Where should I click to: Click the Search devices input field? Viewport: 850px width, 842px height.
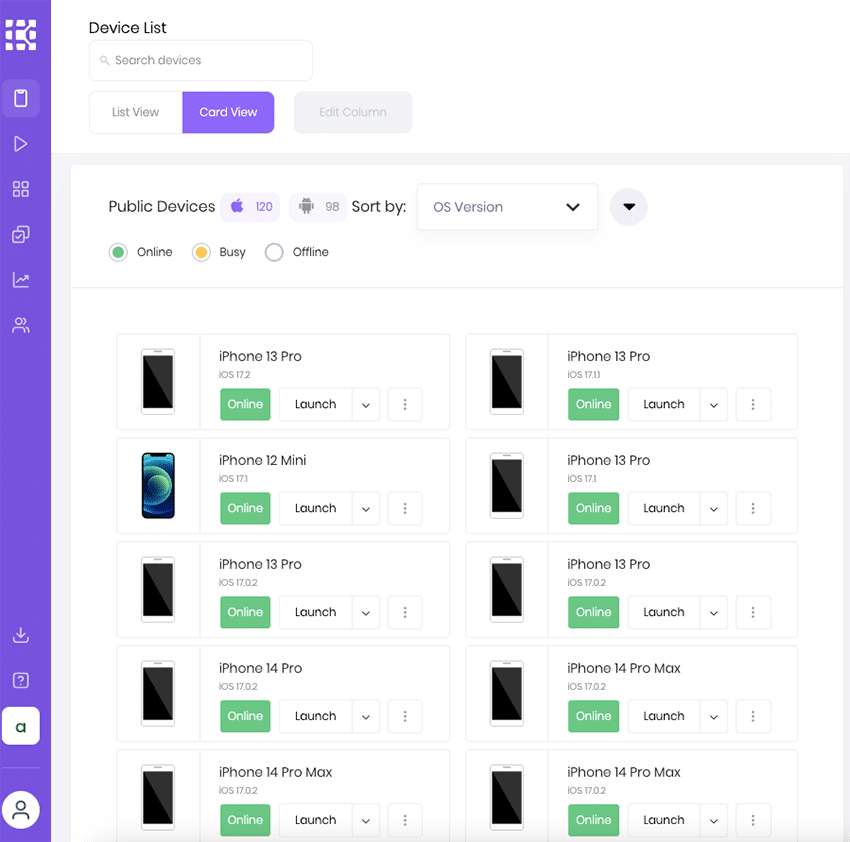[200, 60]
